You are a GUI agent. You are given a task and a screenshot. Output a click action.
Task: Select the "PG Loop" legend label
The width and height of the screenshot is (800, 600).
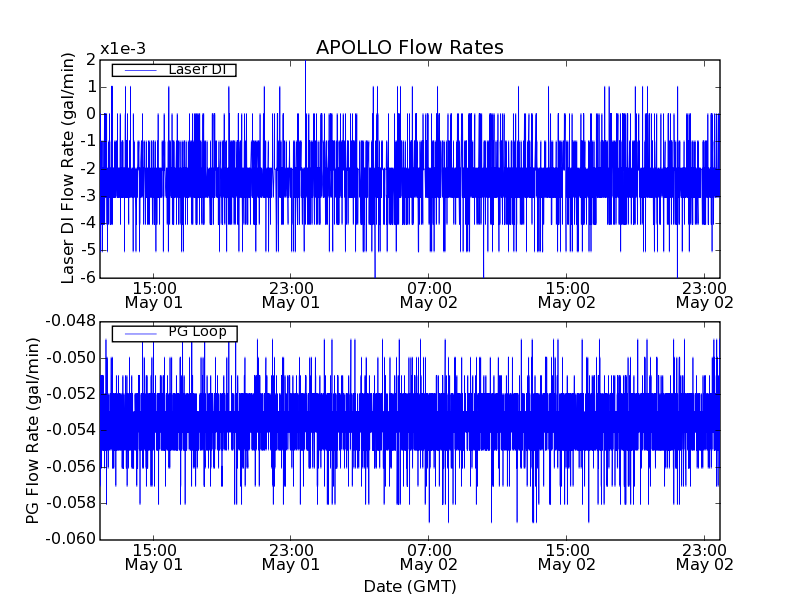pos(196,332)
